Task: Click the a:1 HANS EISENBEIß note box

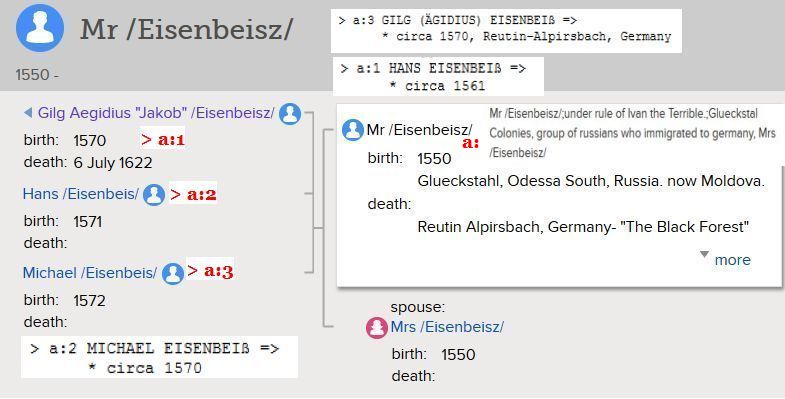Action: pyautogui.click(x=438, y=76)
